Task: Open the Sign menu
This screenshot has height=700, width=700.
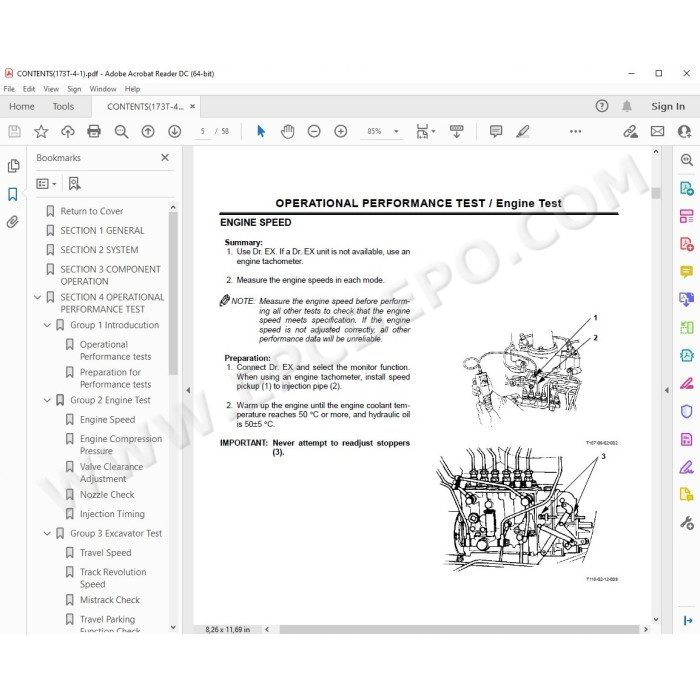Action: pos(74,89)
